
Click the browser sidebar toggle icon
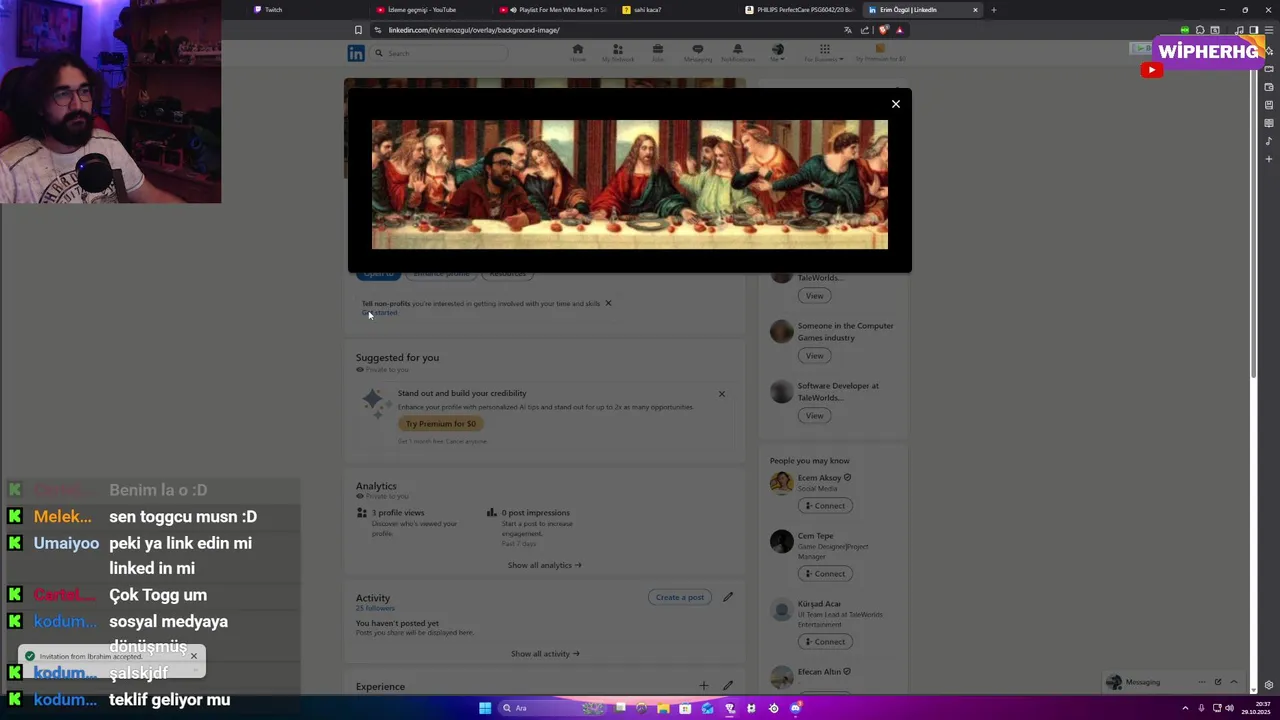pyautogui.click(x=1253, y=30)
